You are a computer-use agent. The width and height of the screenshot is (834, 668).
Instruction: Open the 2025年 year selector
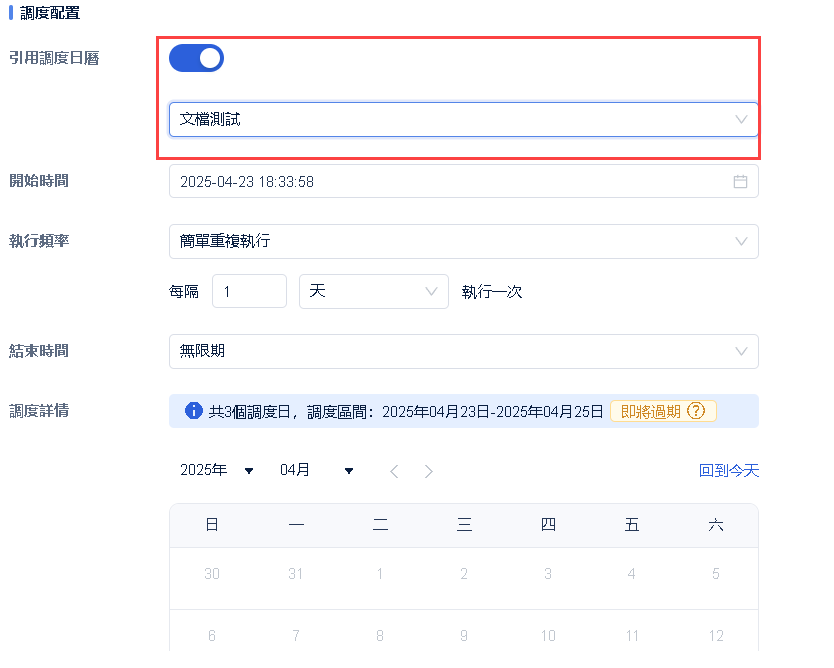[217, 470]
